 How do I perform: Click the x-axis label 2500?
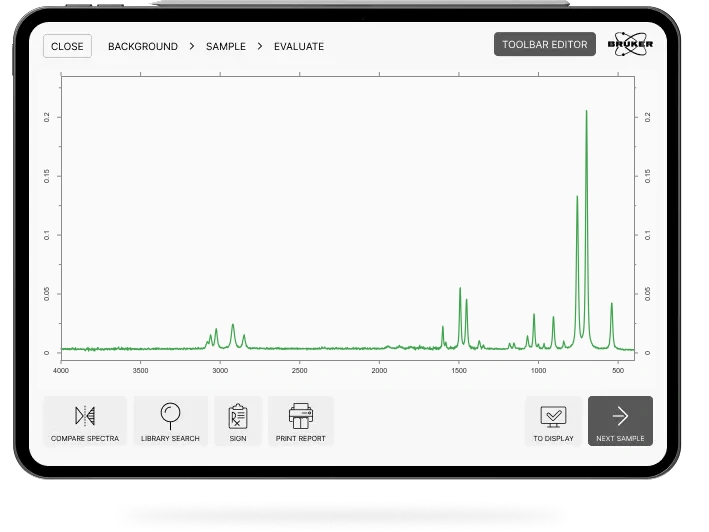click(299, 371)
